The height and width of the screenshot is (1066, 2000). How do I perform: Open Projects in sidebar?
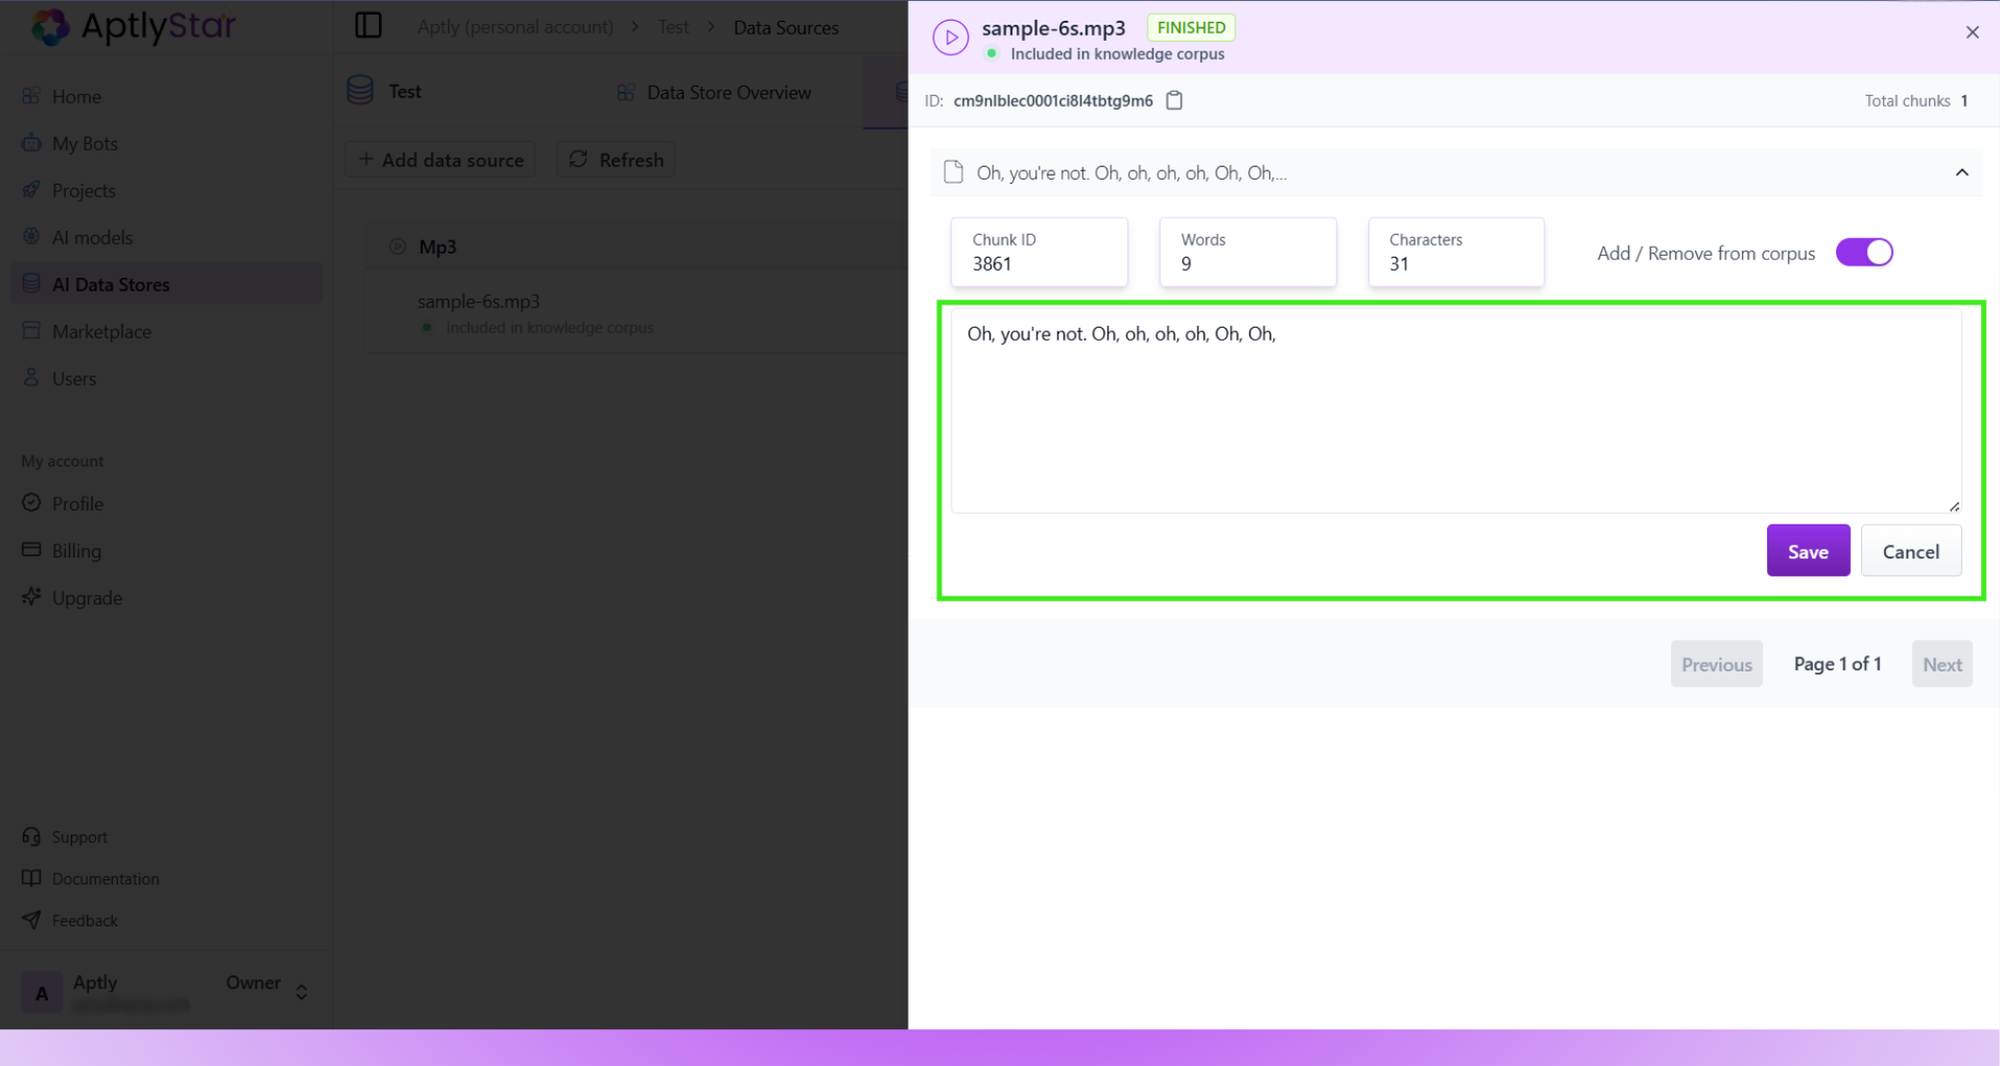(166, 190)
